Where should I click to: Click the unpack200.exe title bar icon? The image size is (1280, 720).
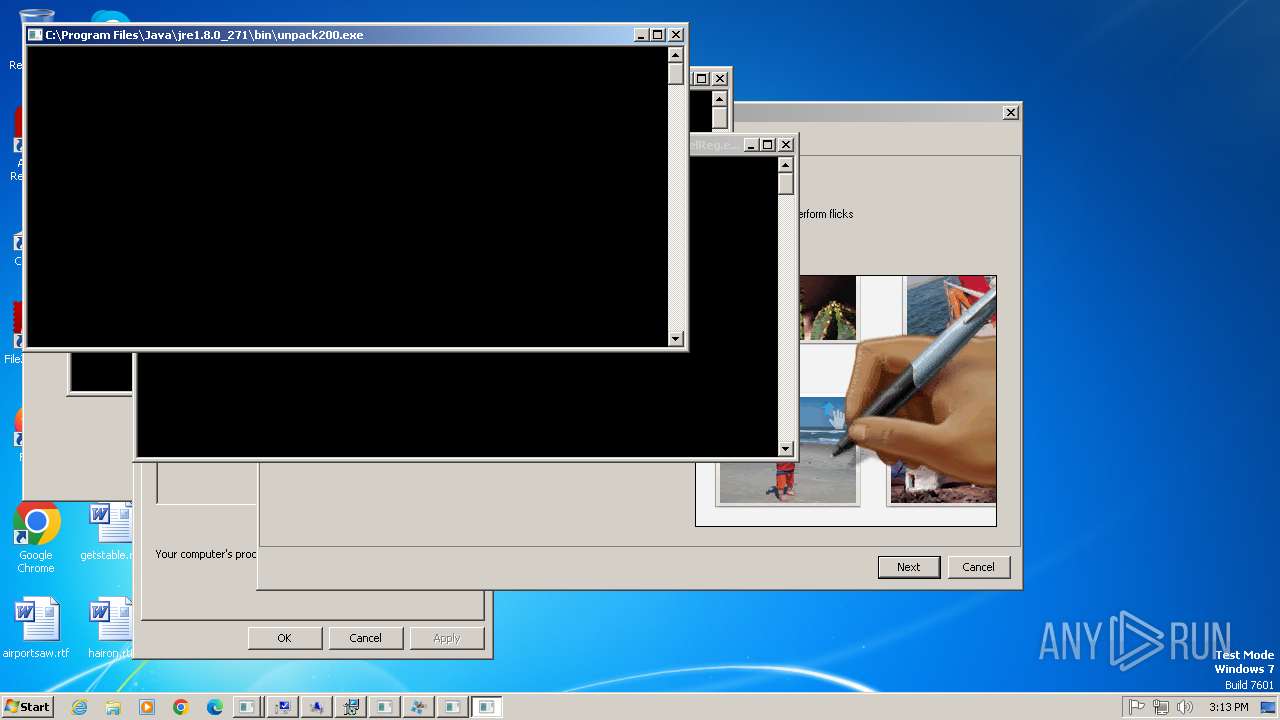tap(35, 35)
